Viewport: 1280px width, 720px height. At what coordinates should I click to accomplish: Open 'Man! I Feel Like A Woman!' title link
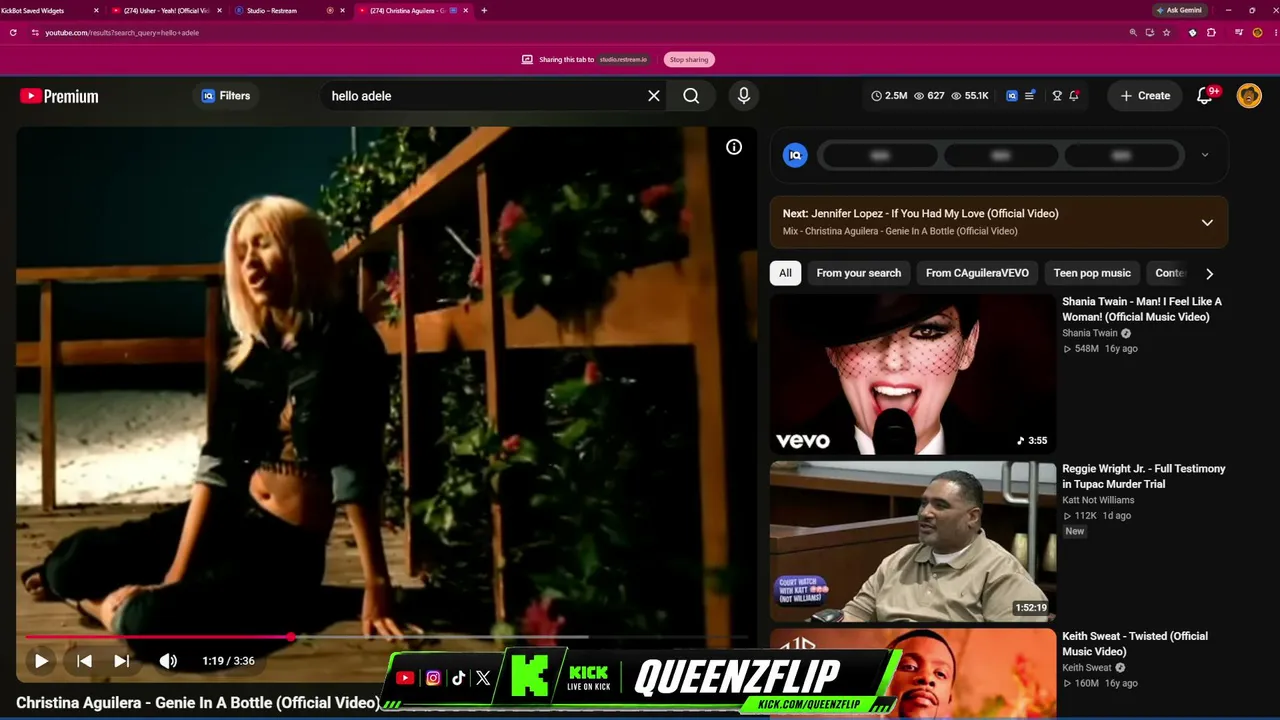point(1142,309)
